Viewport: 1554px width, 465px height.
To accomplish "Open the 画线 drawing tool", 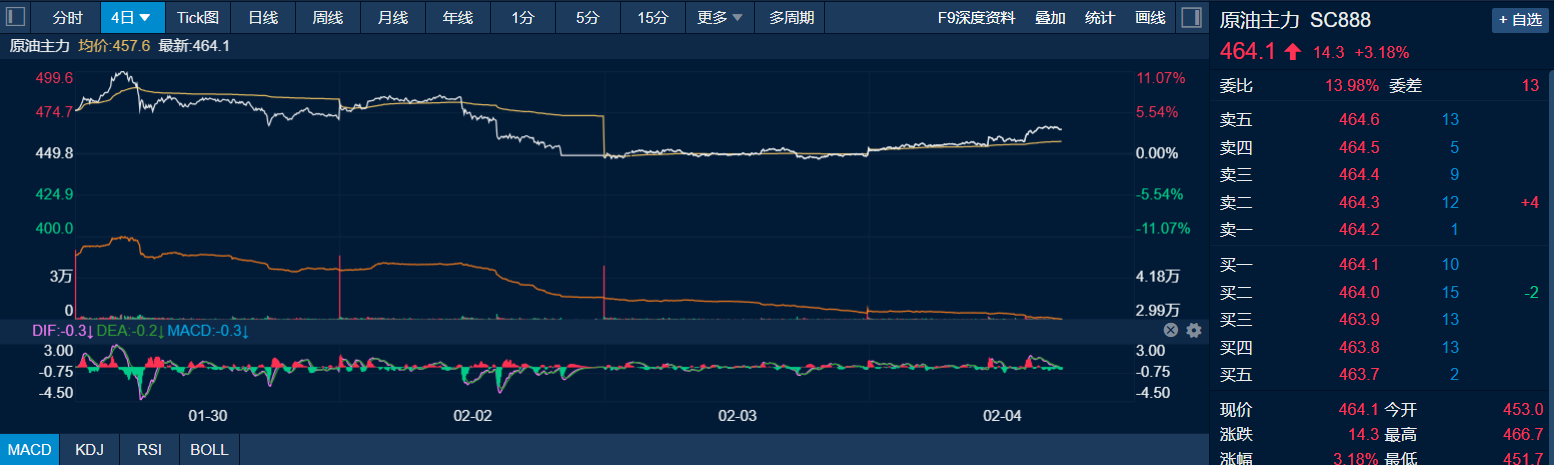I will pos(1151,18).
